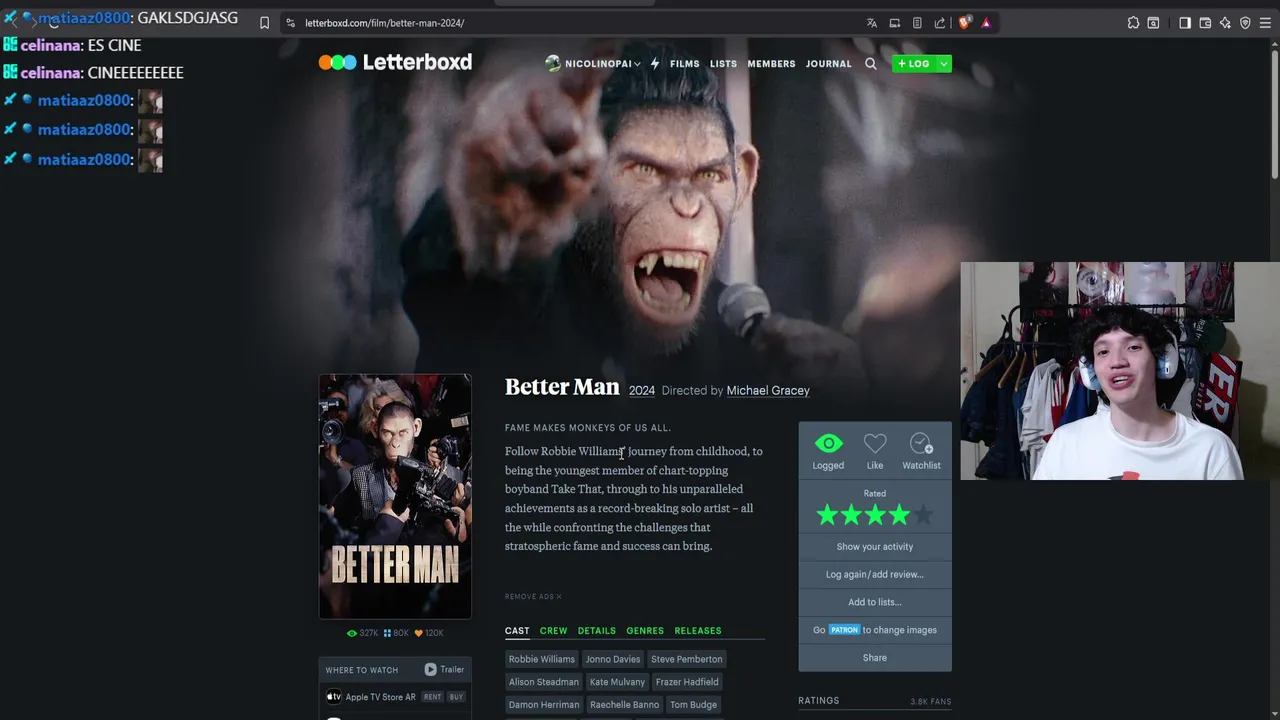Viewport: 1280px width, 720px height.
Task: Click the watched count eye icon under poster
Action: (352, 633)
